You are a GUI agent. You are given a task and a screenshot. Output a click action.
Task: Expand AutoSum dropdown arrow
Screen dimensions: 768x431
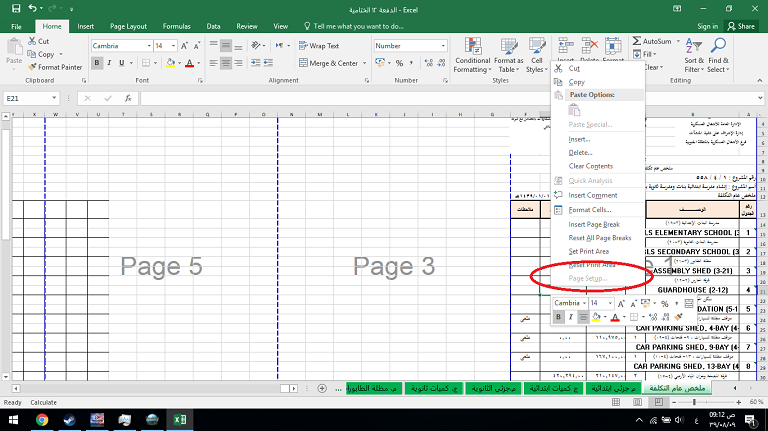tap(678, 41)
